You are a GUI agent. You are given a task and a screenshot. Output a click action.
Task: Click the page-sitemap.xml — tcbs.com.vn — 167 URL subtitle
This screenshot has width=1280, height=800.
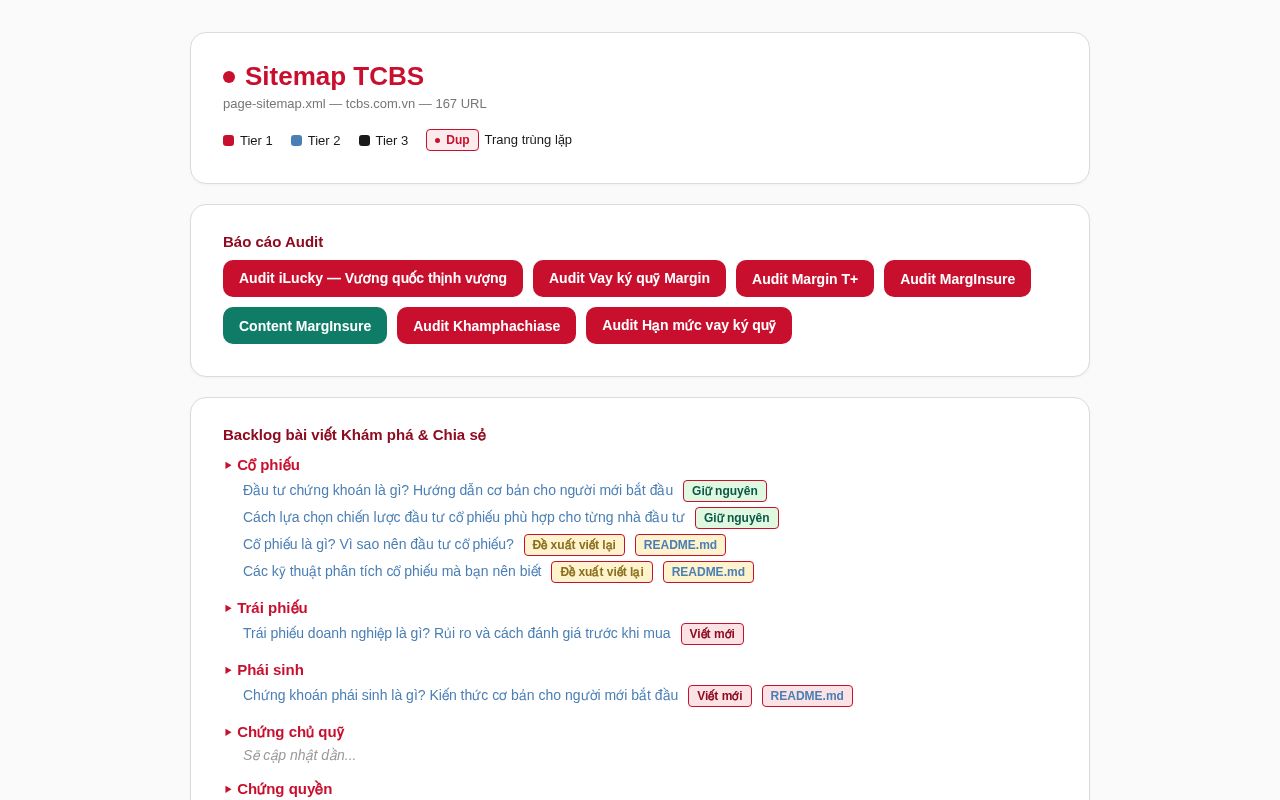pos(355,103)
